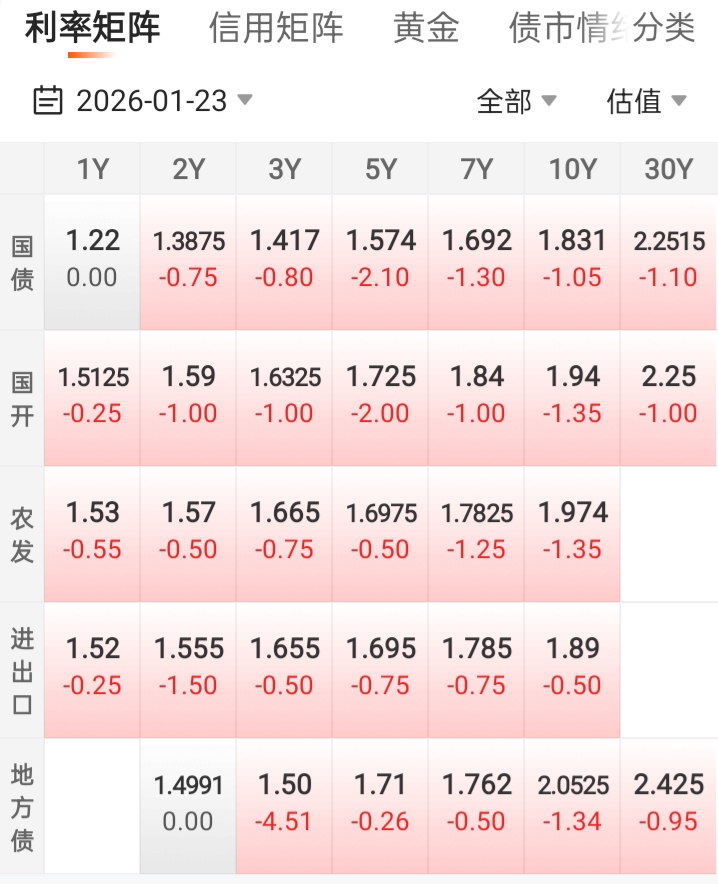
Task: Click the 国债 row header
Action: pyautogui.click(x=22, y=263)
